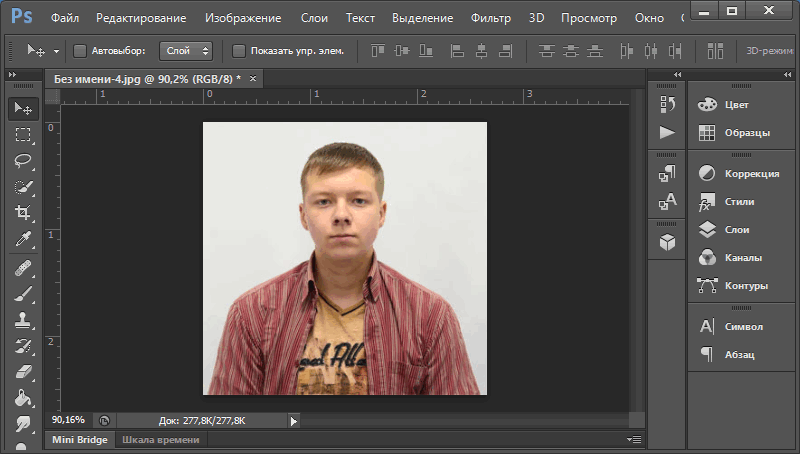Open the 3D panel cube icon
Screen dimensions: 800x454
(x=667, y=242)
